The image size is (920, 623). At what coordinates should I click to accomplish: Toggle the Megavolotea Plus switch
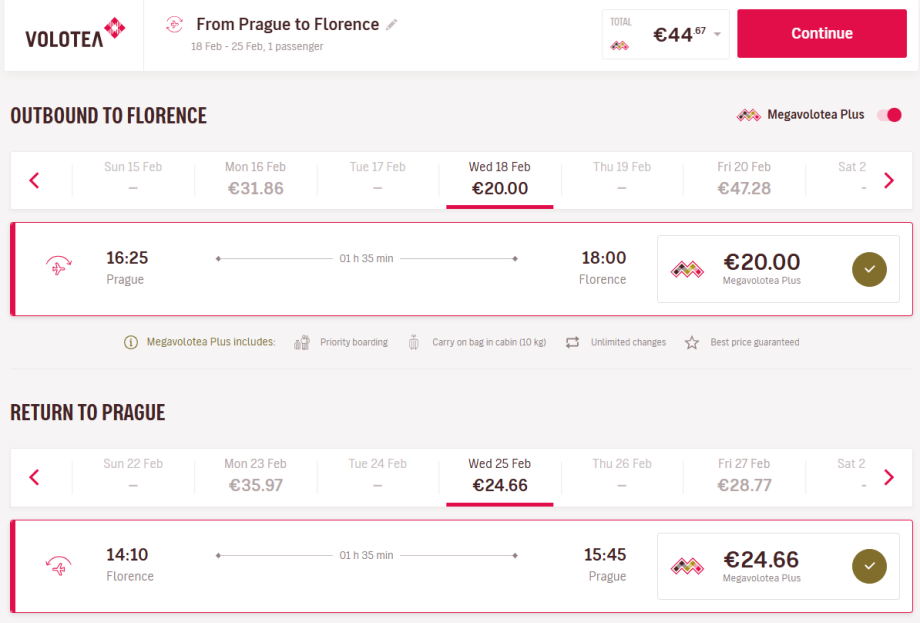pos(889,115)
